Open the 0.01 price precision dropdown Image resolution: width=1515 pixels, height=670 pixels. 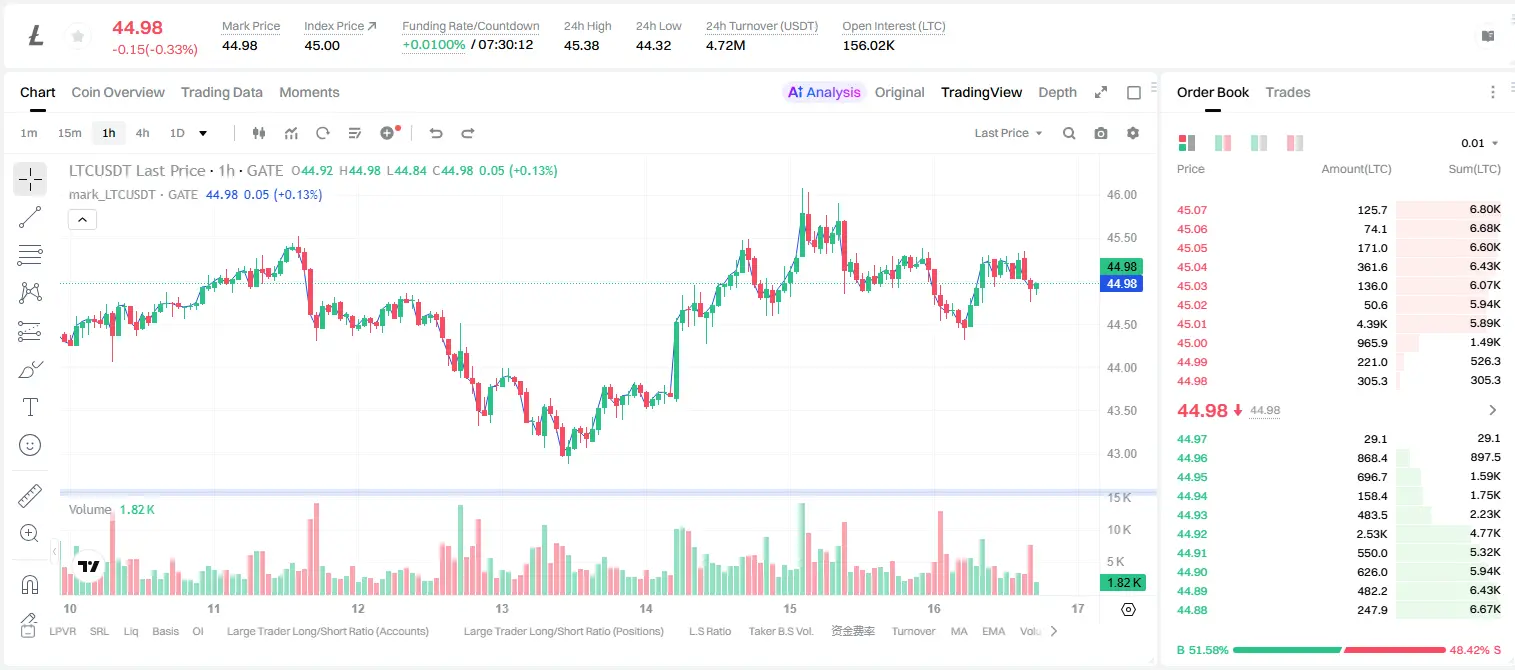[x=1480, y=143]
